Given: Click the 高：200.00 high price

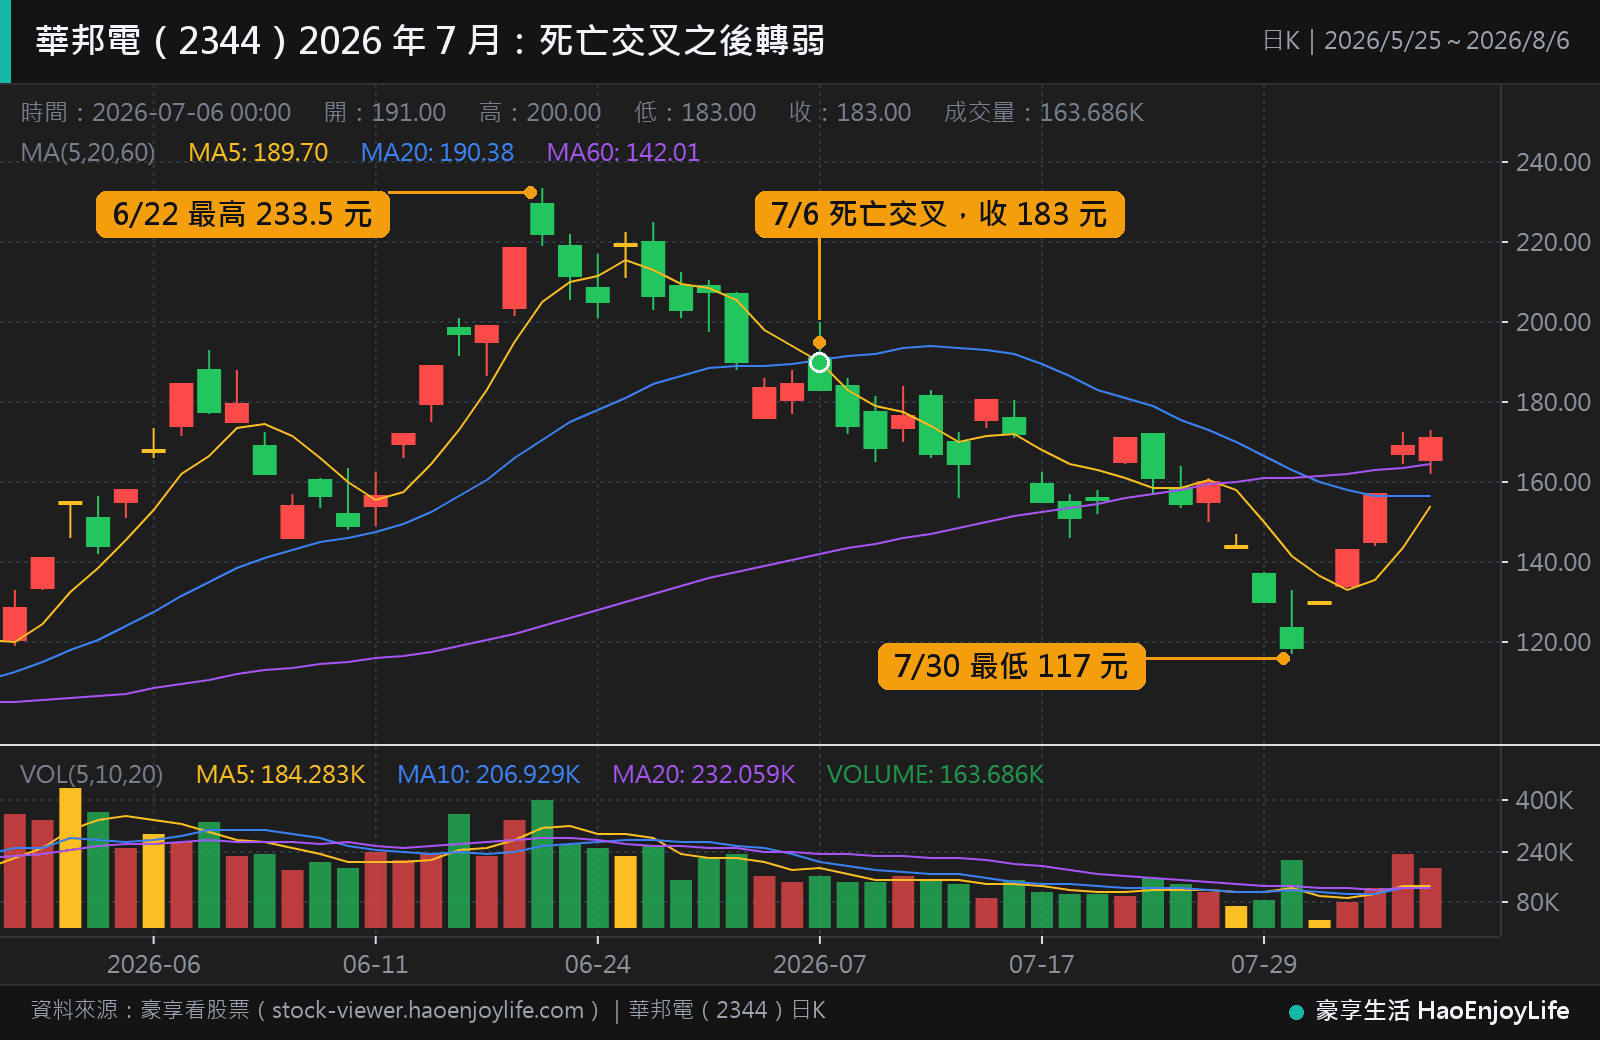Looking at the screenshot, I should pos(540,113).
